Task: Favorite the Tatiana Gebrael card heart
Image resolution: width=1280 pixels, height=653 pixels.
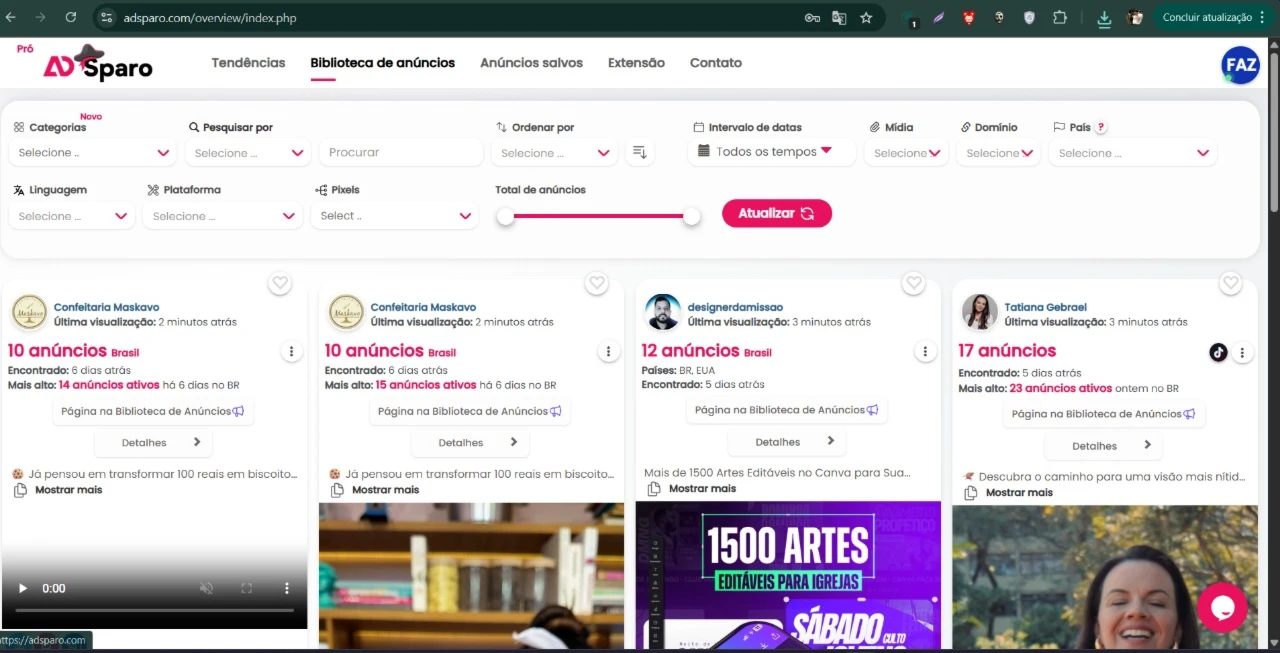Action: (1231, 284)
